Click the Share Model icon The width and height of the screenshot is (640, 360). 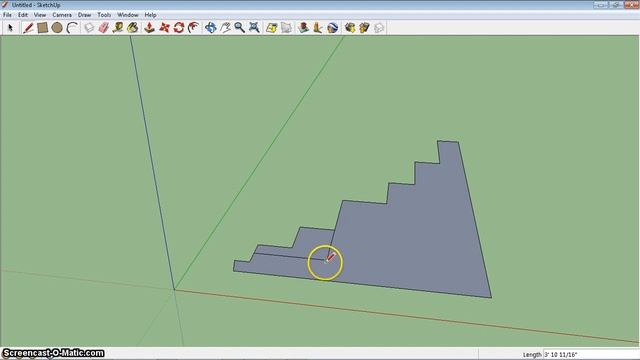[x=364, y=28]
